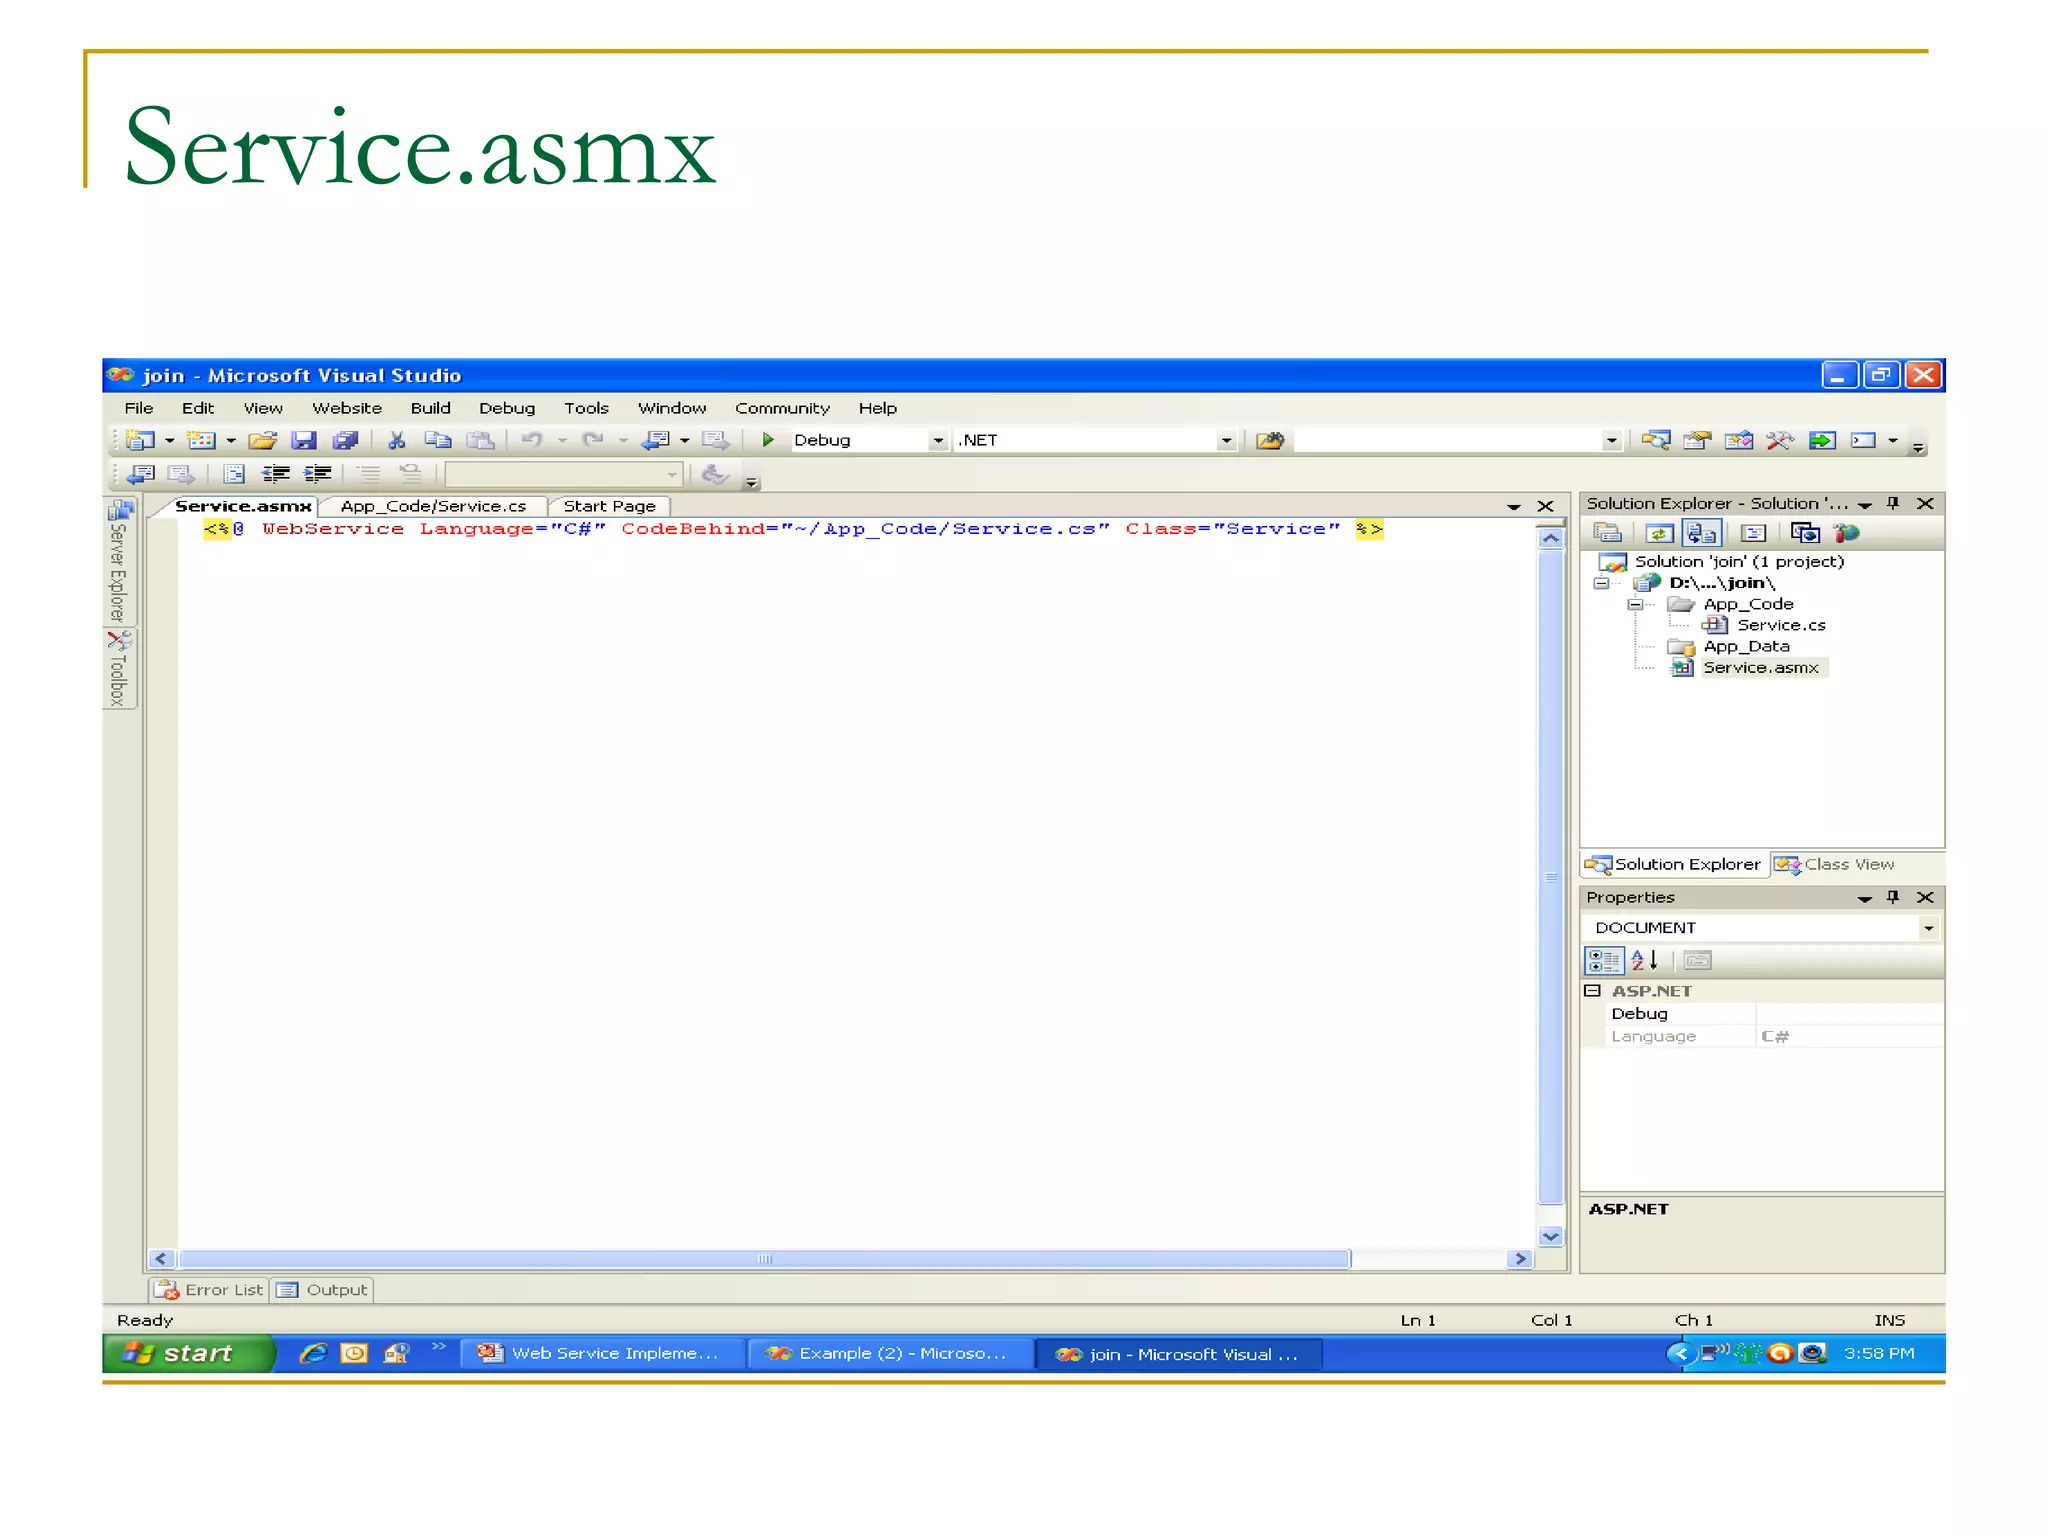
Task: Open the Website menu
Action: point(347,408)
